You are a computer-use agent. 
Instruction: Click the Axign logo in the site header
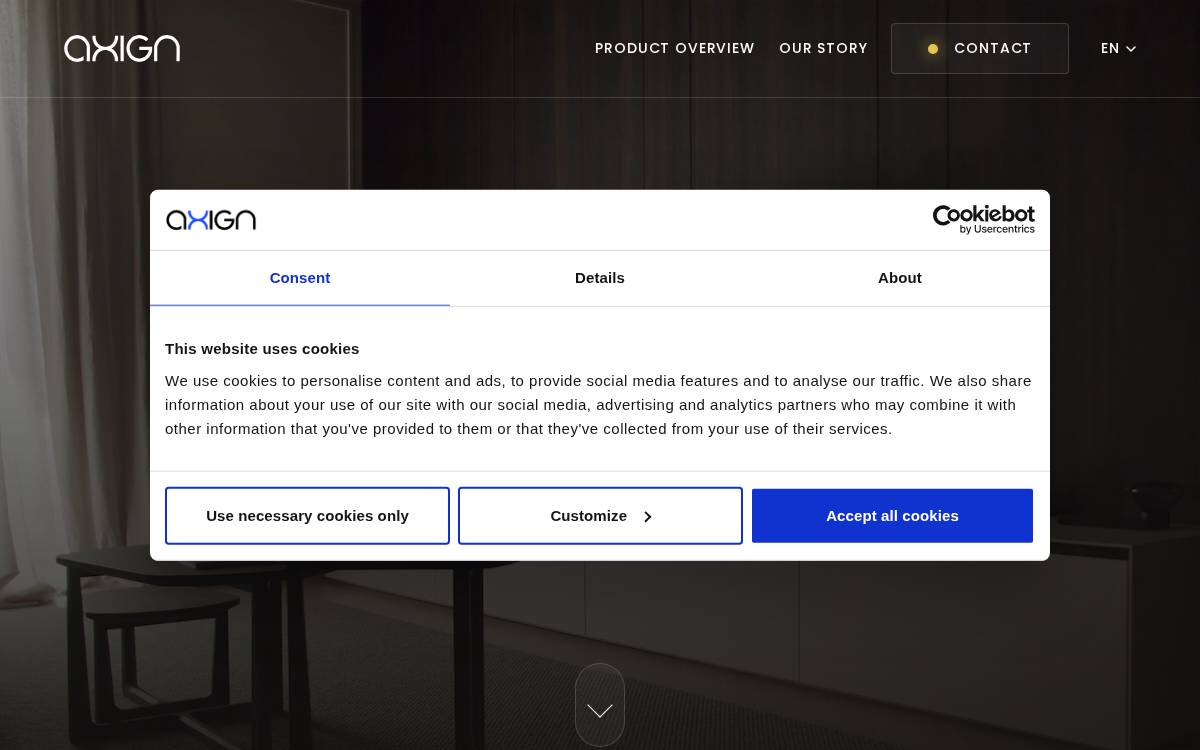(122, 48)
